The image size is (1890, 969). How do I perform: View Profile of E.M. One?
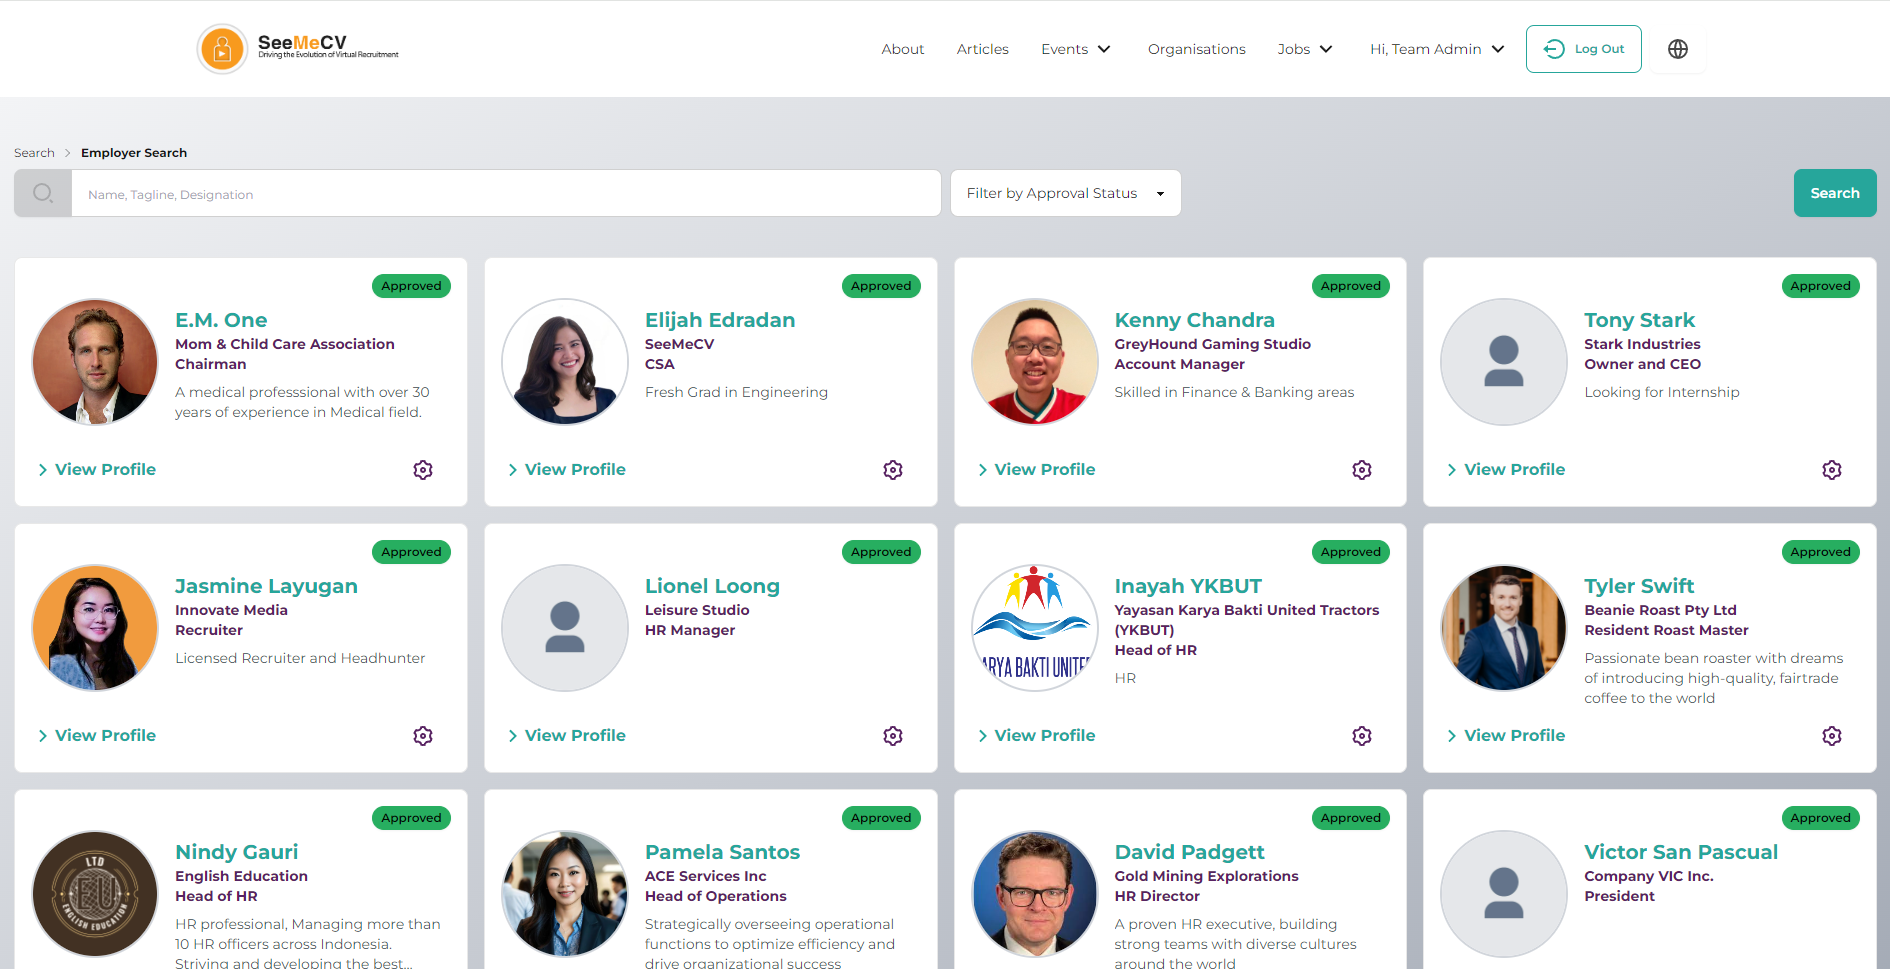(97, 470)
